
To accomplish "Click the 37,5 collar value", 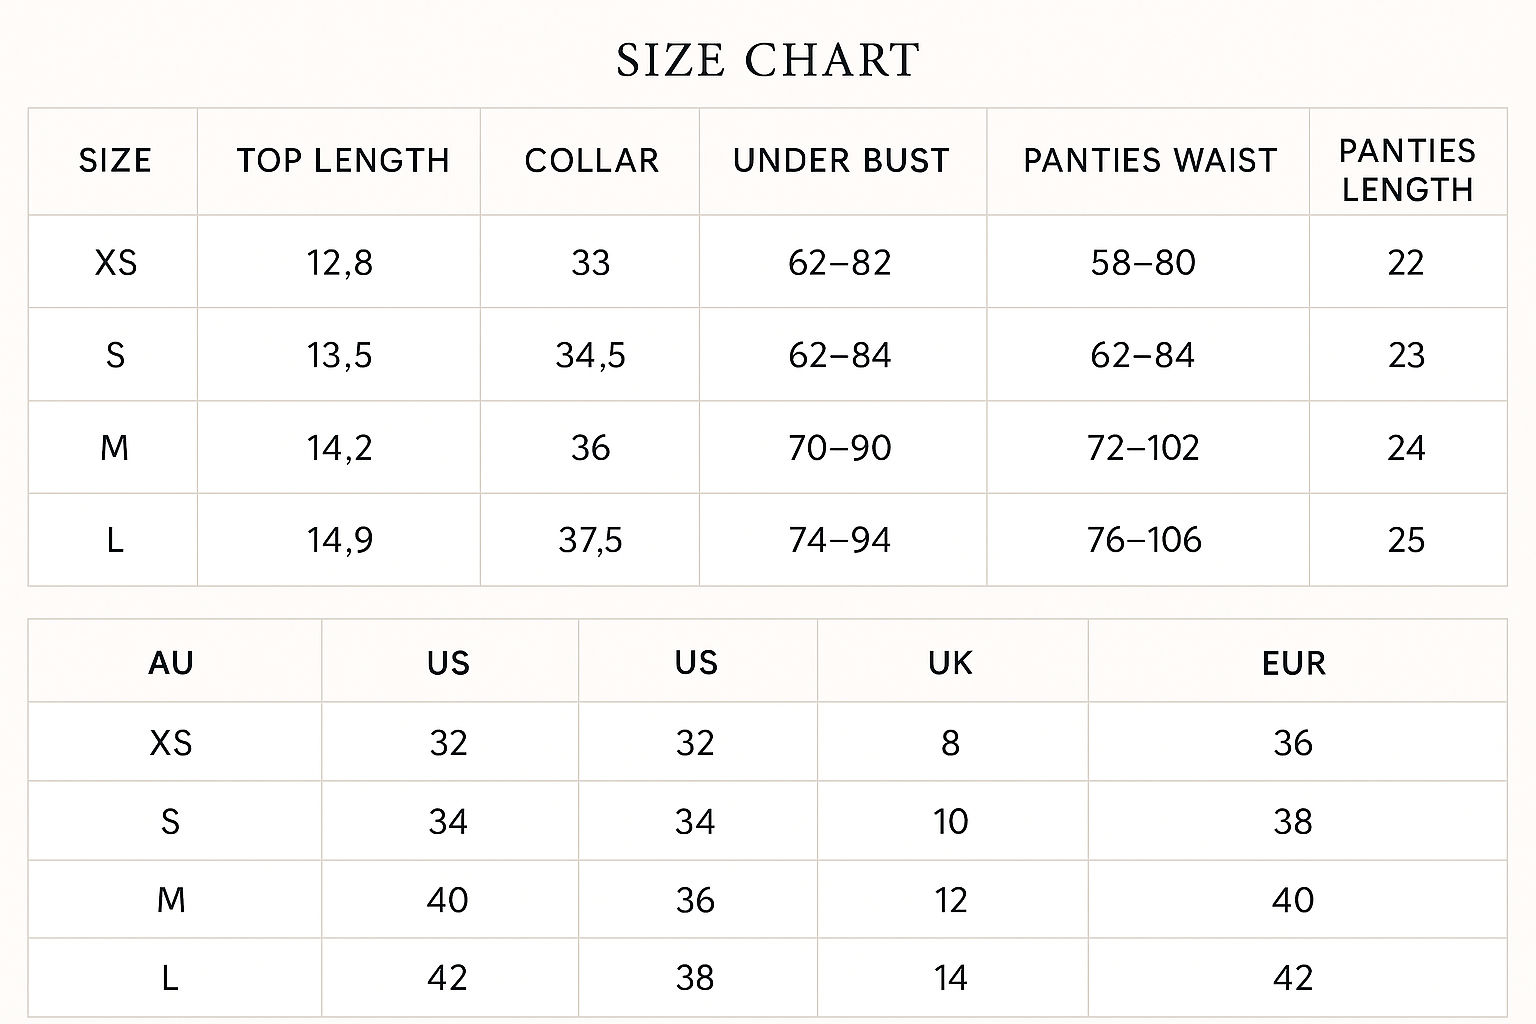I will (x=590, y=540).
